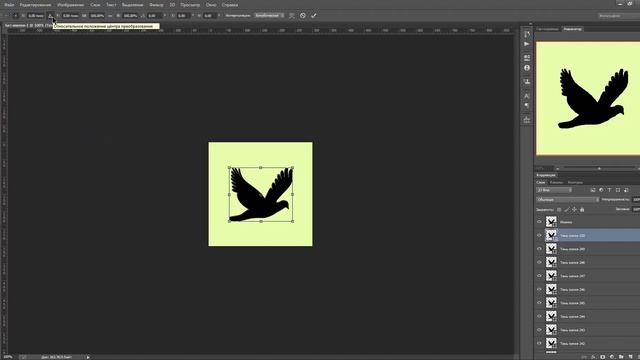Switch to the Слои tab
This screenshot has width=640, height=360.
541,182
